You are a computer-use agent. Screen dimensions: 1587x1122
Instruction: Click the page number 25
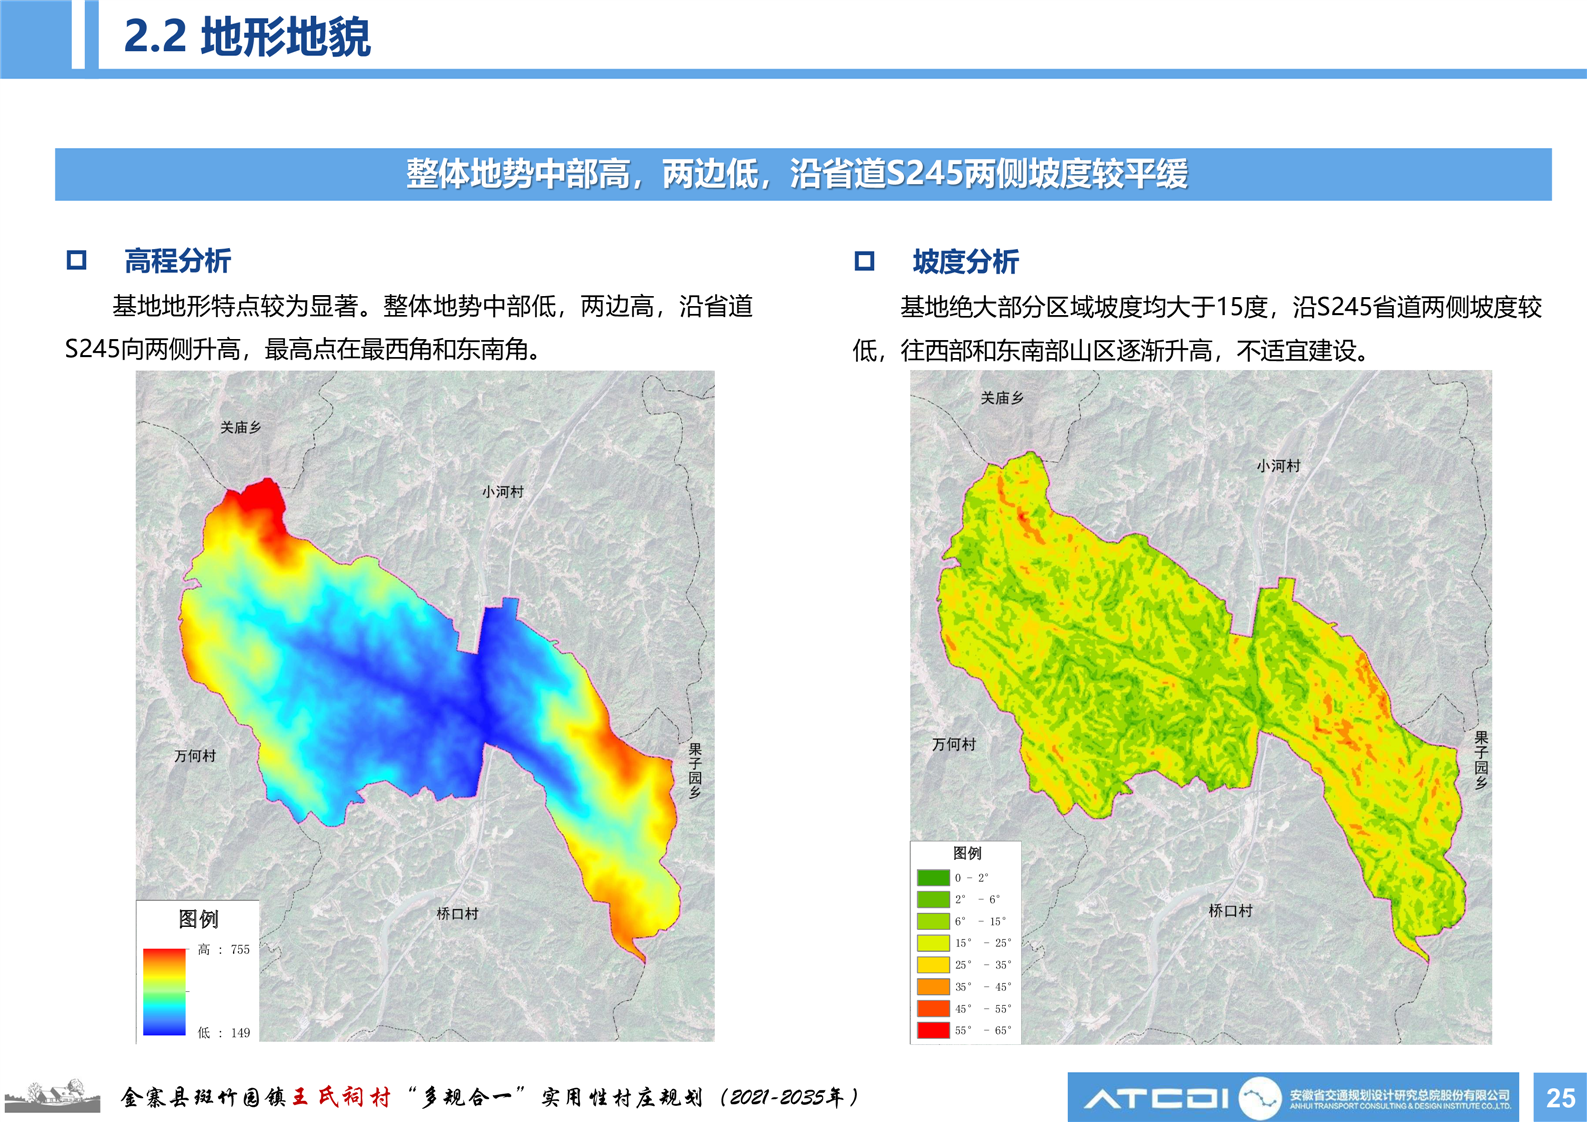click(x=1560, y=1098)
